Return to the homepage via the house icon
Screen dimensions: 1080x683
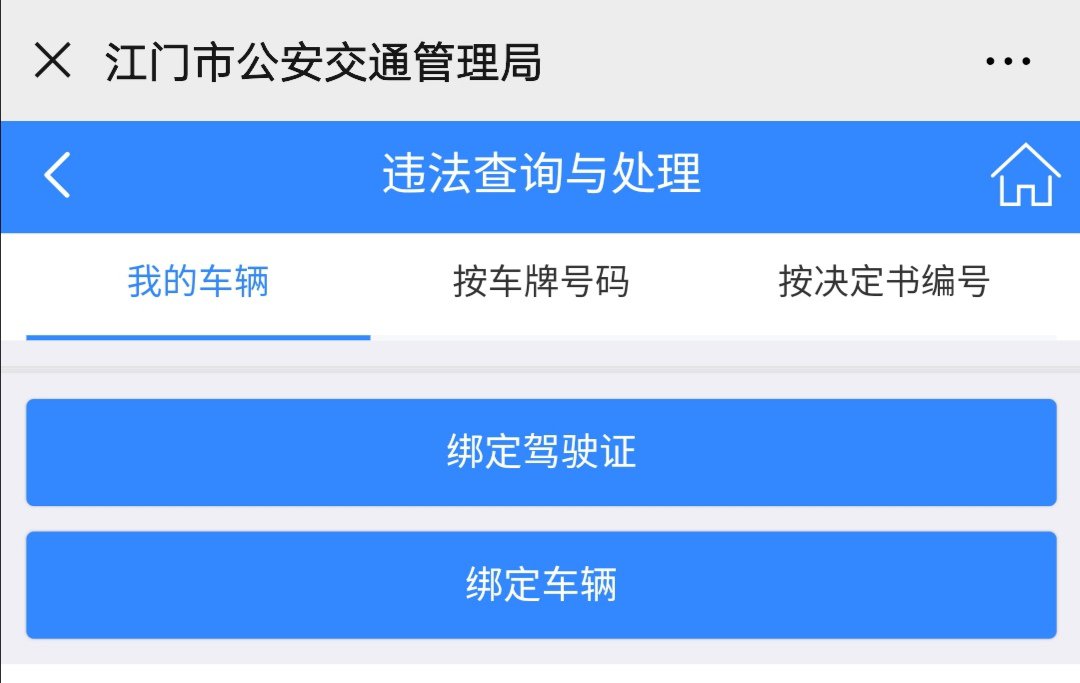tap(1025, 175)
